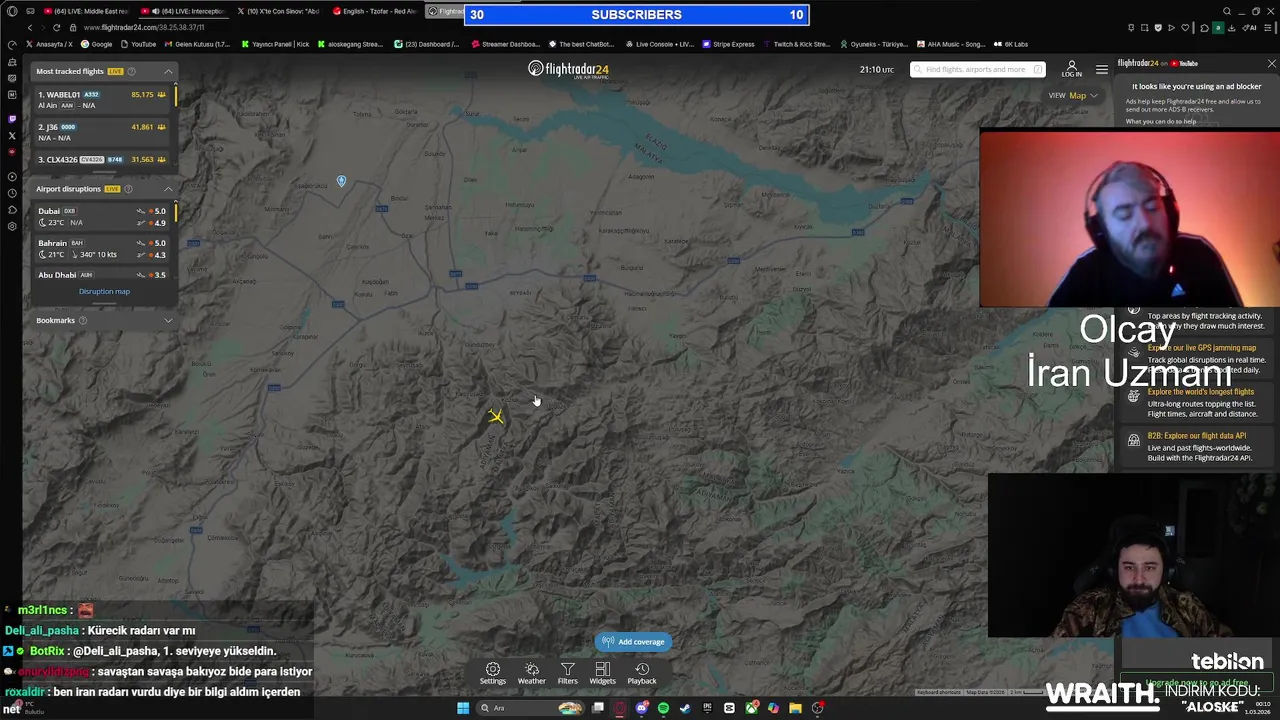Collapse the Most tracked flights panel

168,71
